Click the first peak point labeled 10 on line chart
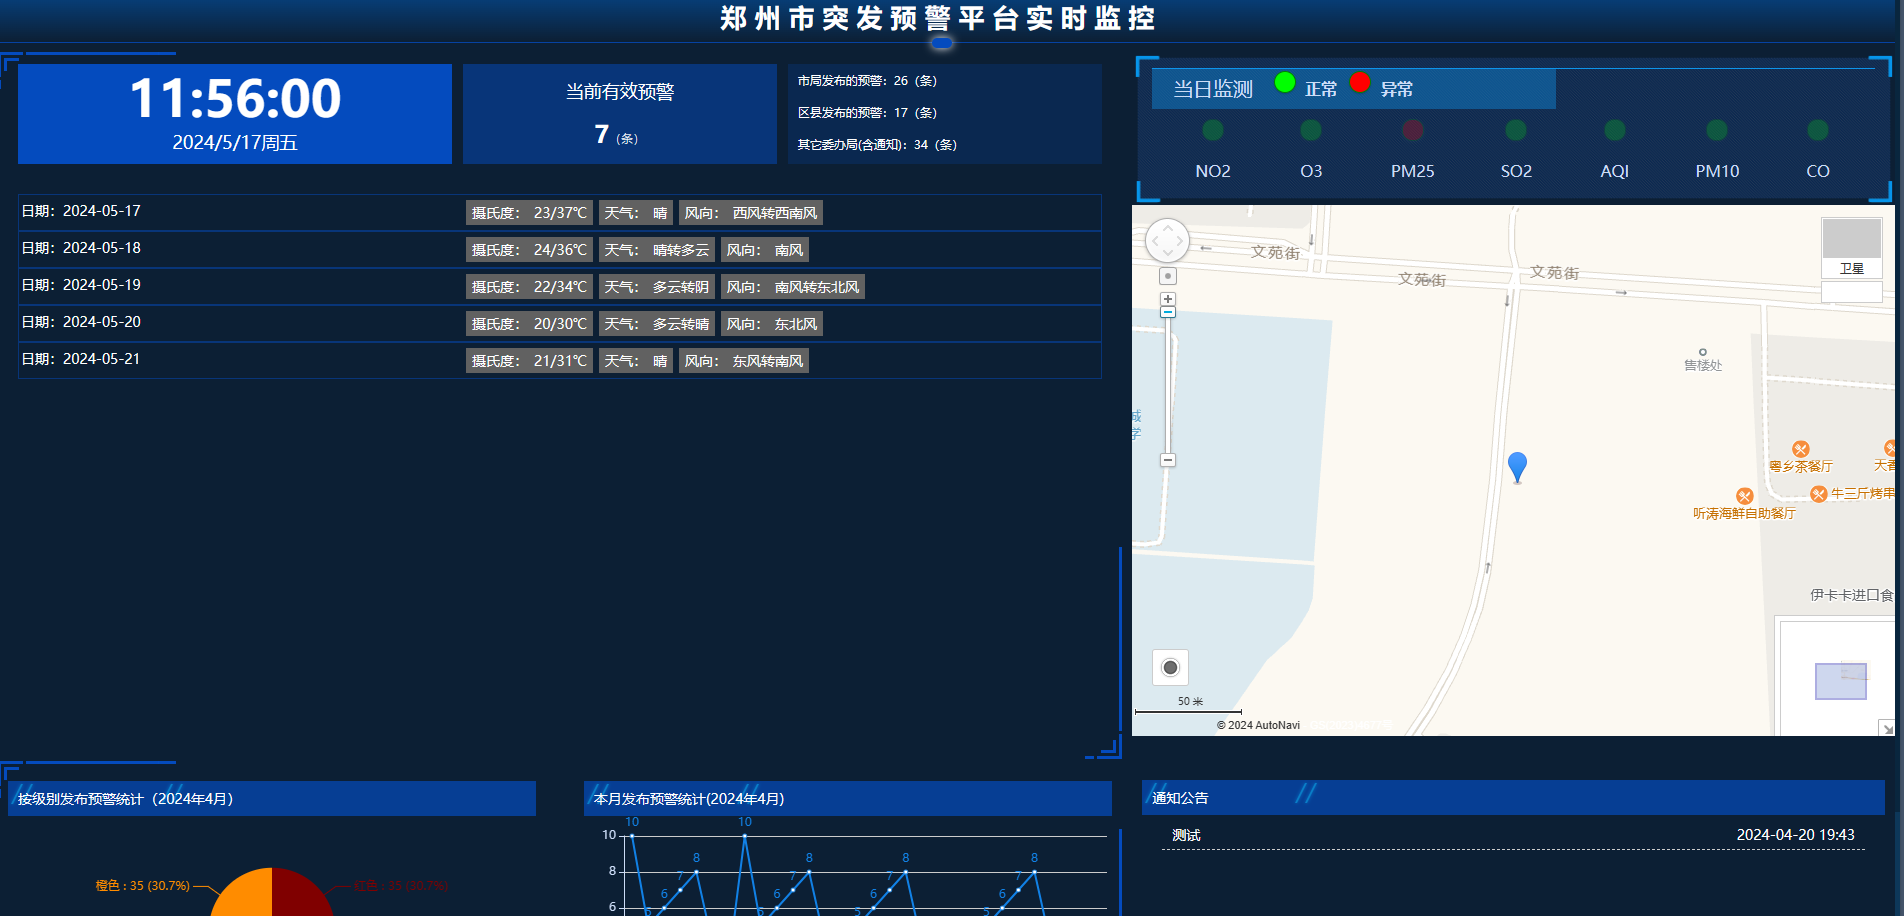The height and width of the screenshot is (916, 1904). click(632, 836)
